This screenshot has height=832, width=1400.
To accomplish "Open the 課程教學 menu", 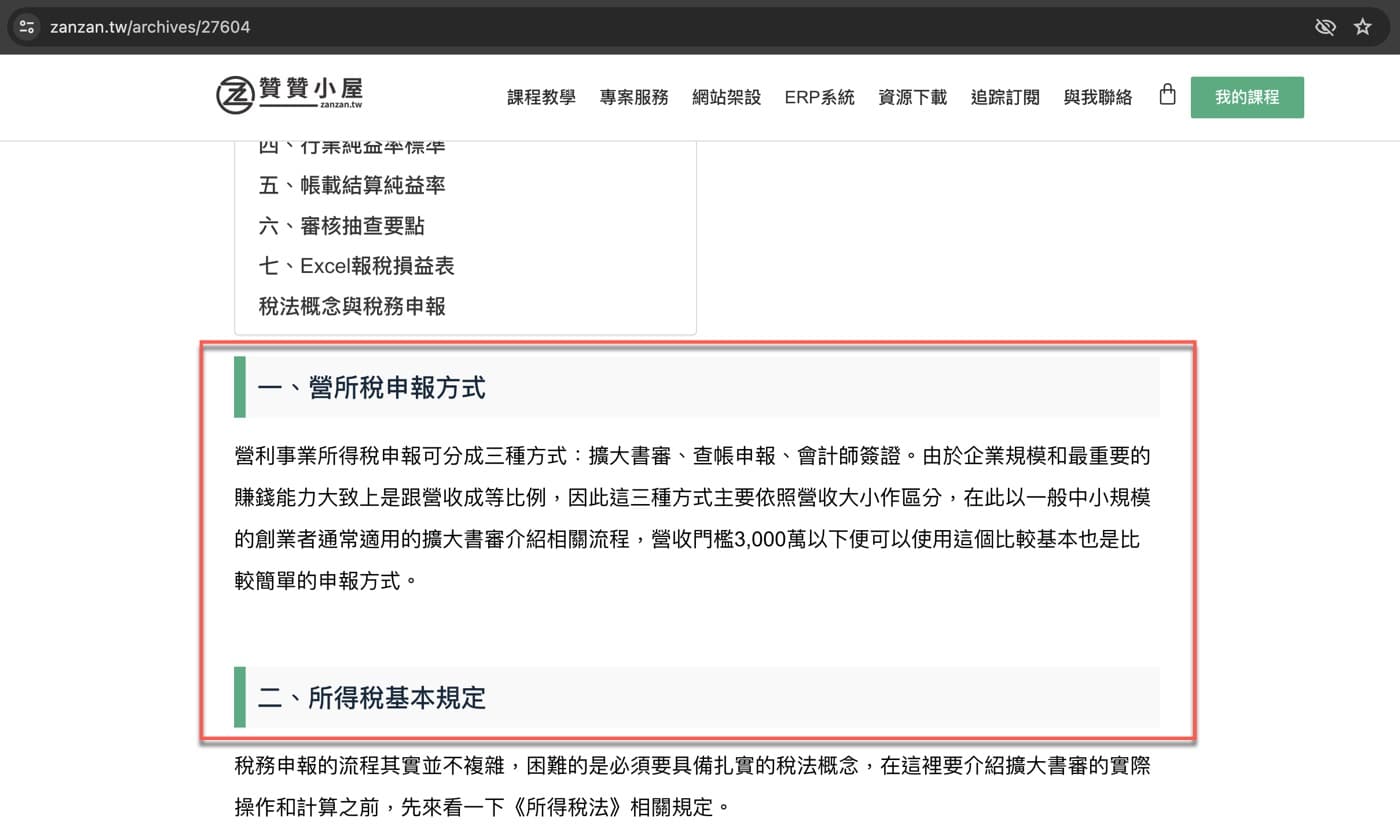I will pos(541,97).
